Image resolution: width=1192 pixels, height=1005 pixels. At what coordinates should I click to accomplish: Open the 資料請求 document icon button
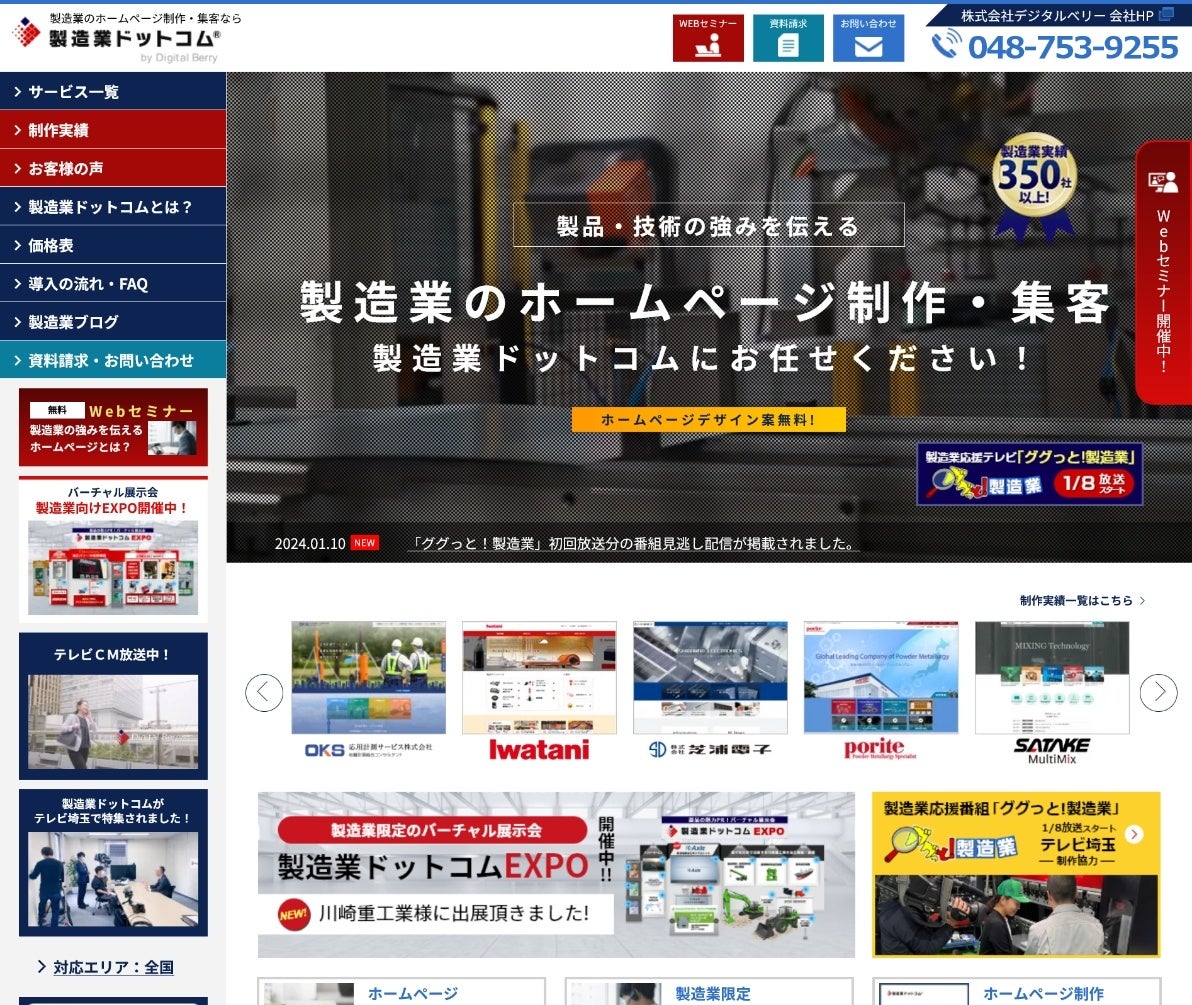788,38
